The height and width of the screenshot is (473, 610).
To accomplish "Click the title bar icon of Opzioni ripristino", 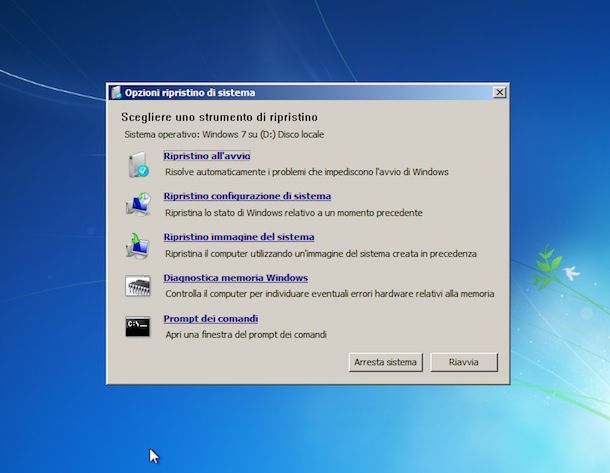I will coord(116,93).
